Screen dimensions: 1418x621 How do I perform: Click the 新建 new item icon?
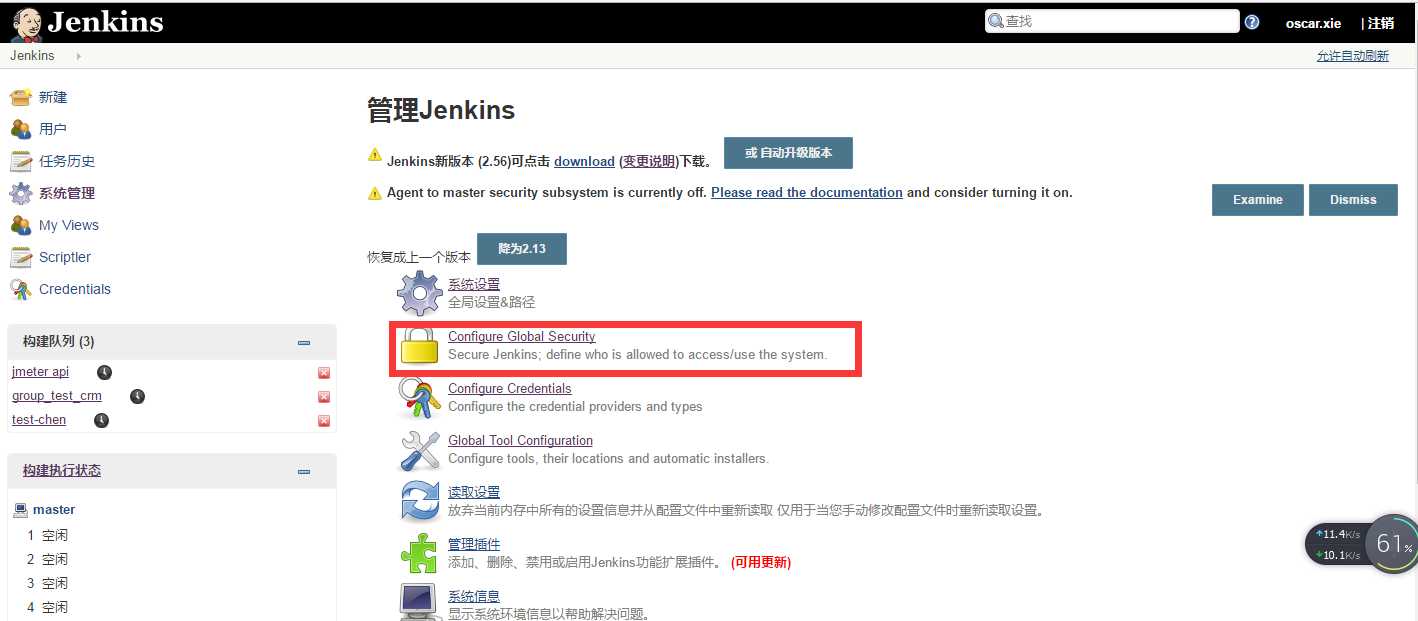click(21, 97)
